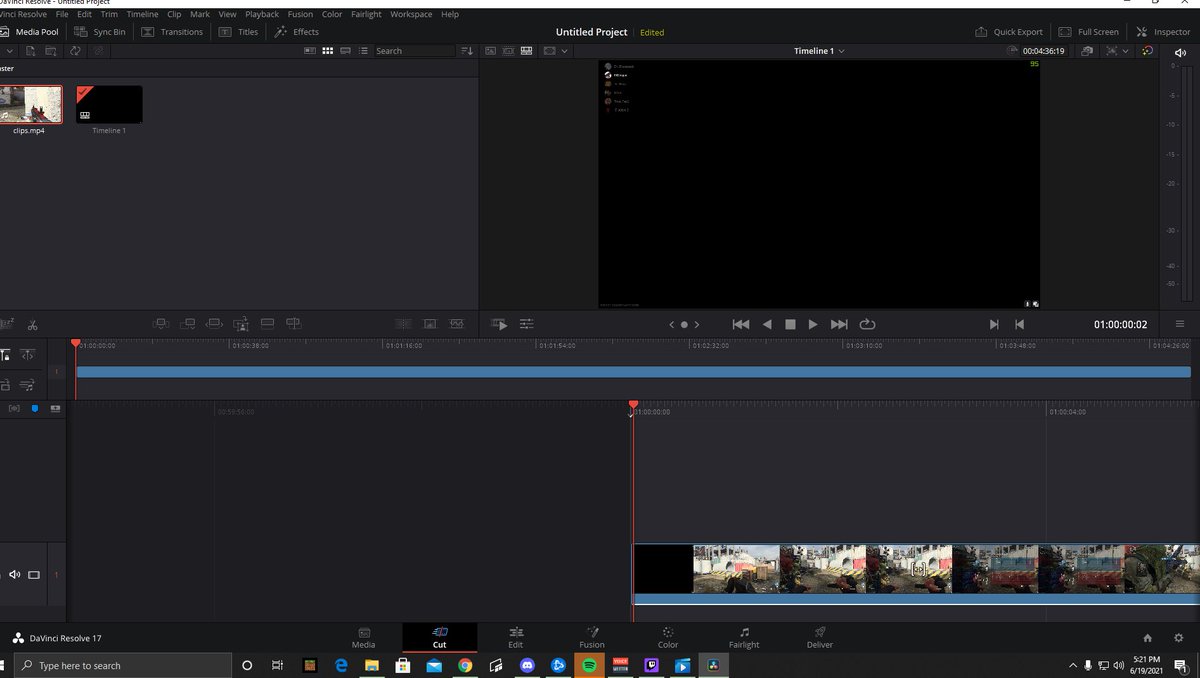Jump to the next clip

tap(839, 324)
